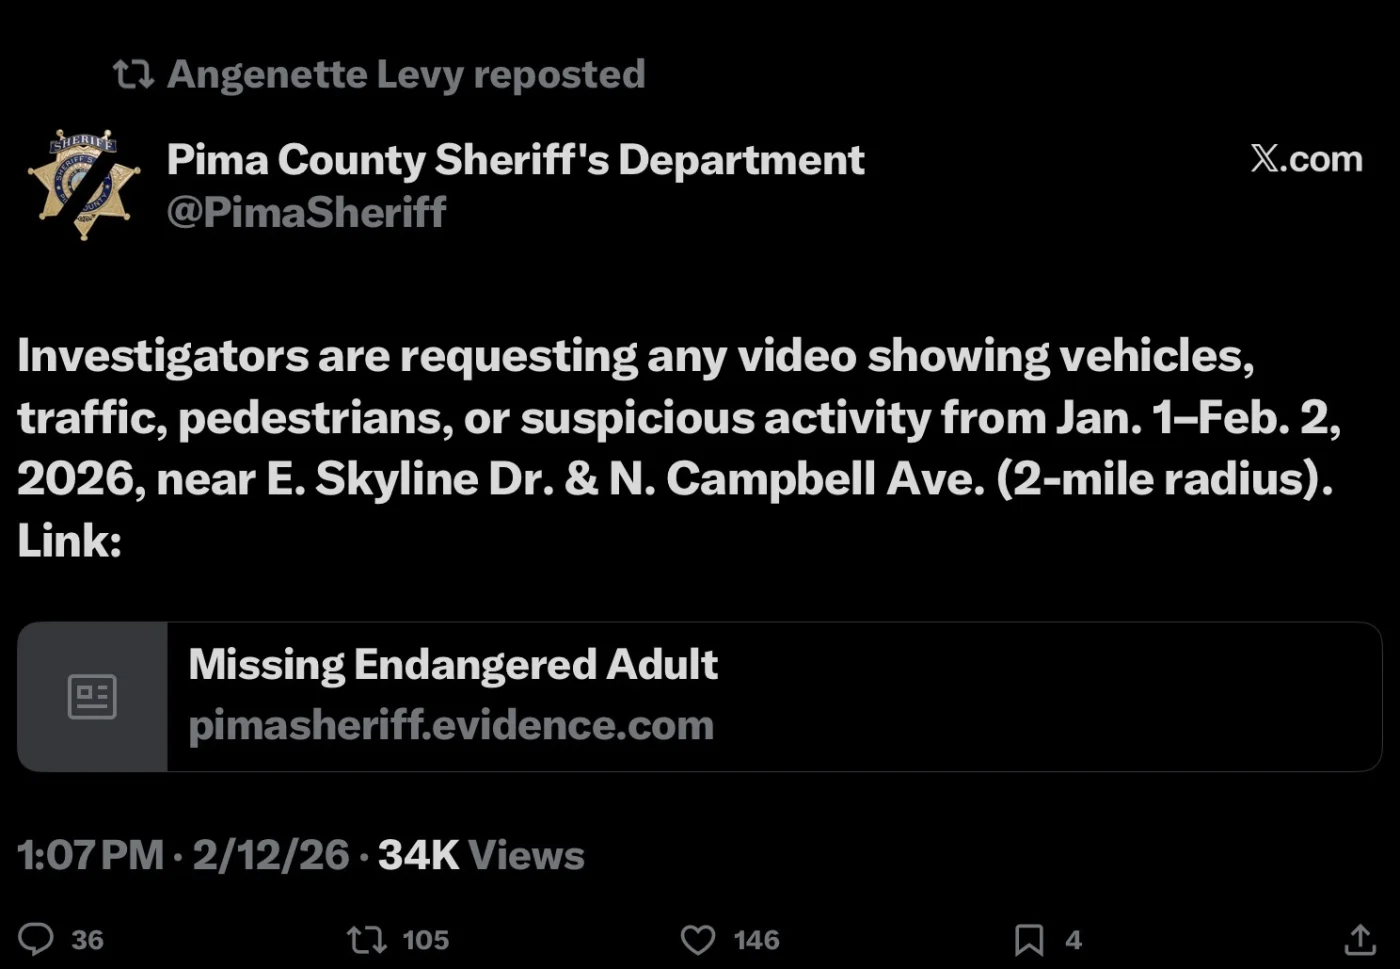Like the post with the heart icon
Screen dimensions: 1400x969
coord(698,939)
